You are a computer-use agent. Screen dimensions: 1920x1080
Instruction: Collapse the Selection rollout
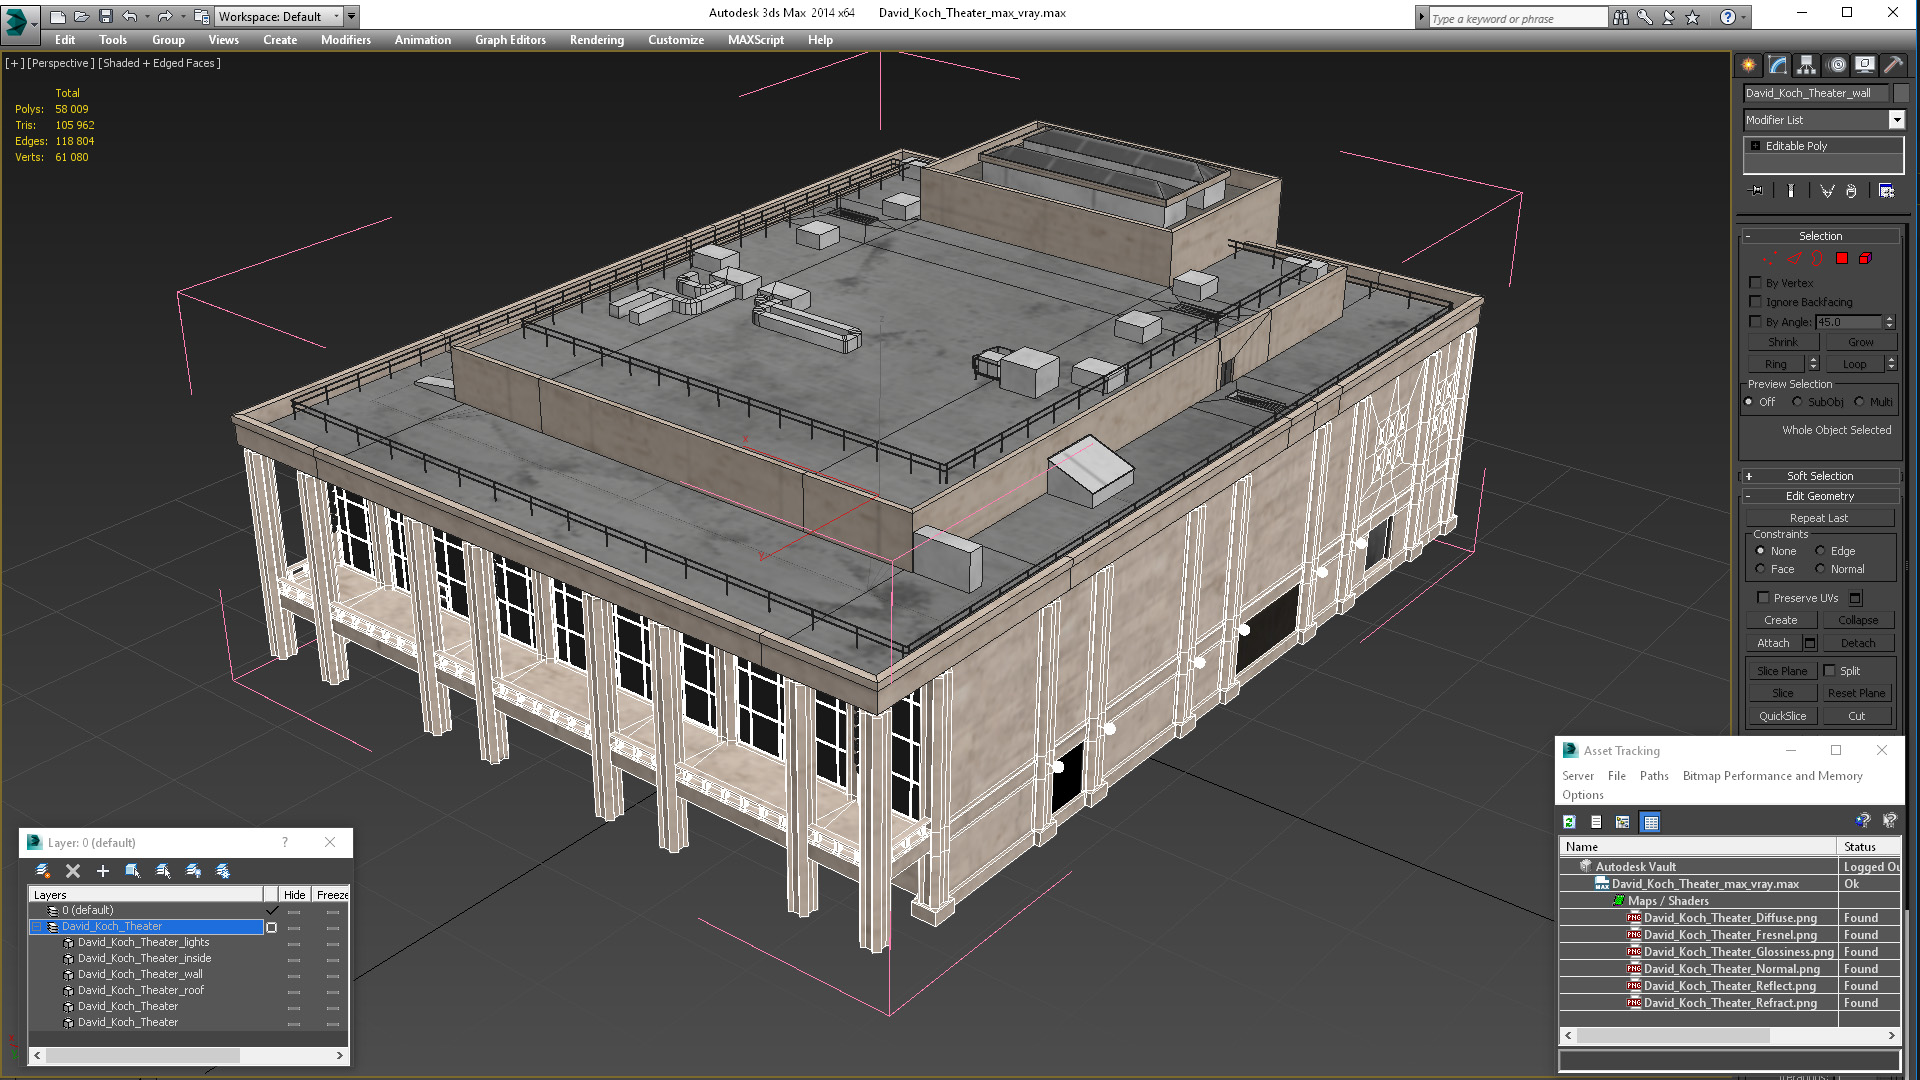click(x=1820, y=236)
